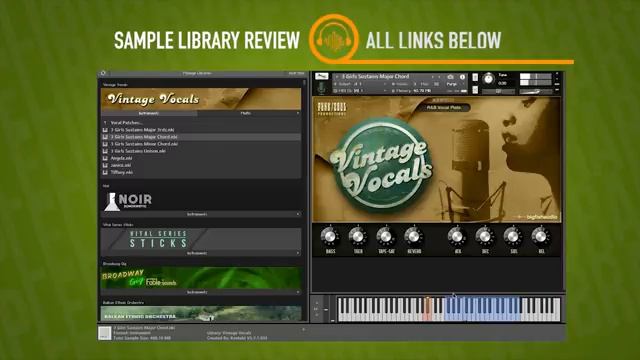Expand Instruments bar under Noir library
Image resolution: width=640 pixels, height=360 pixels.
coord(201,214)
